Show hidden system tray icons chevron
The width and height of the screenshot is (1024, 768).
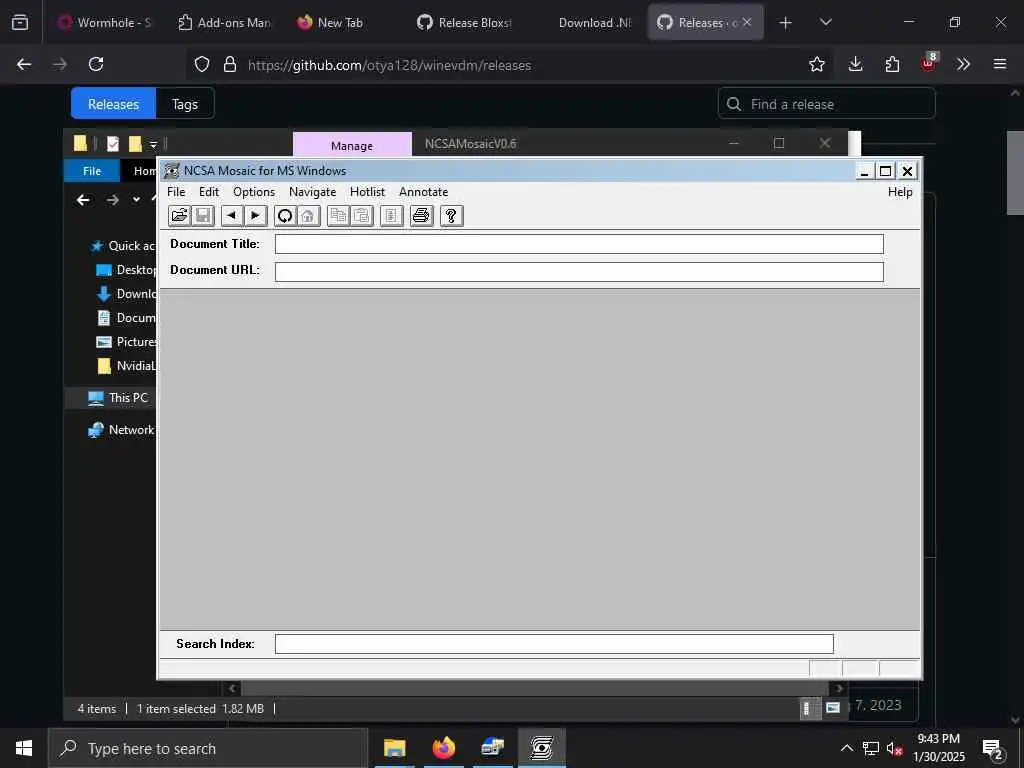846,748
